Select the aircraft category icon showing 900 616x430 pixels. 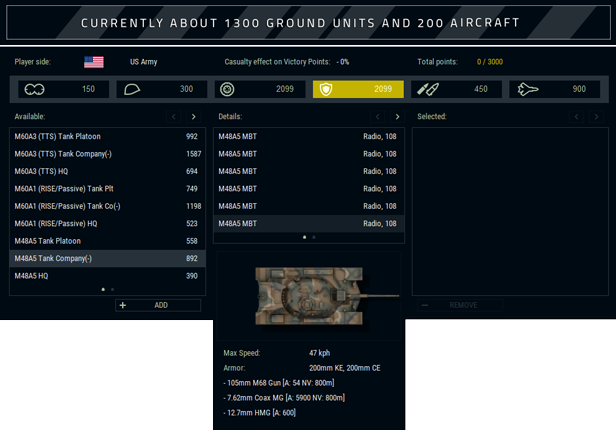527,89
